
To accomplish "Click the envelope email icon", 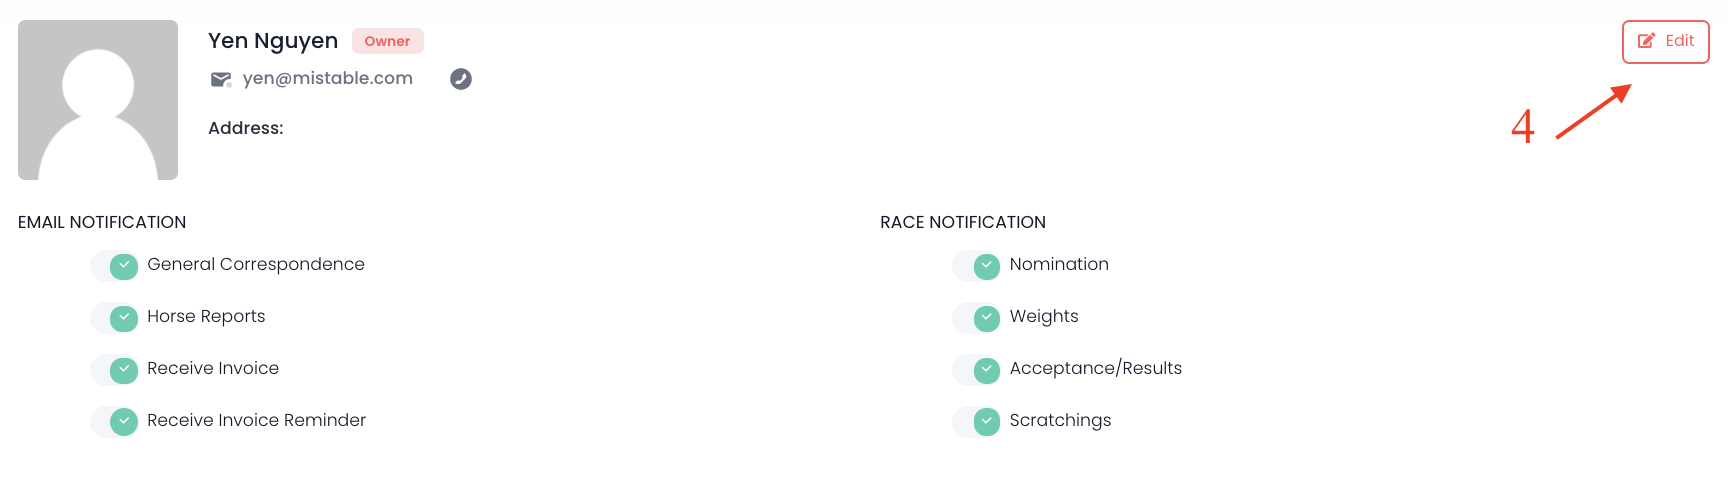I will pos(221,79).
